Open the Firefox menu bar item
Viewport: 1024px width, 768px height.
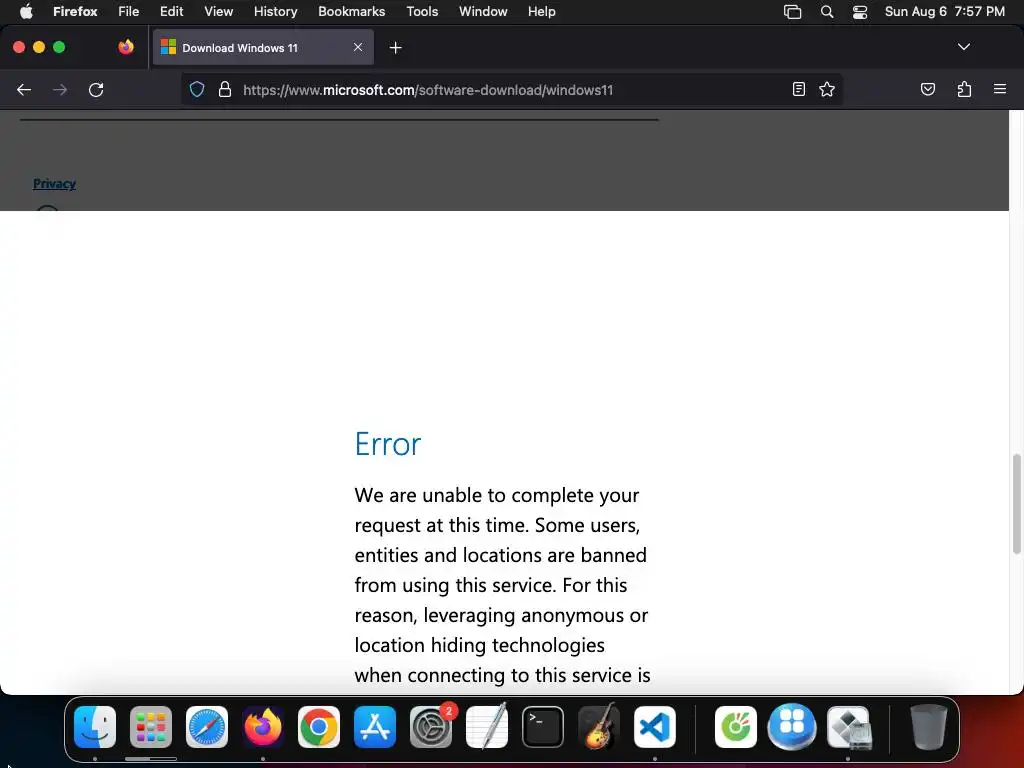75,12
